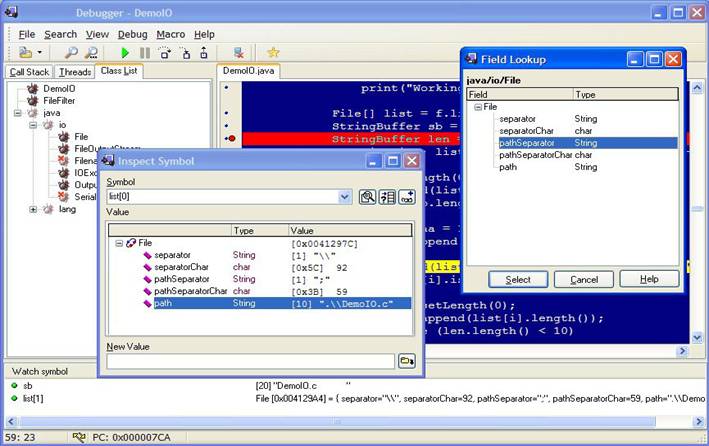Image resolution: width=709 pixels, height=446 pixels.
Task: Click the horizontal scrollbar in the watch panel
Action: click(336, 422)
